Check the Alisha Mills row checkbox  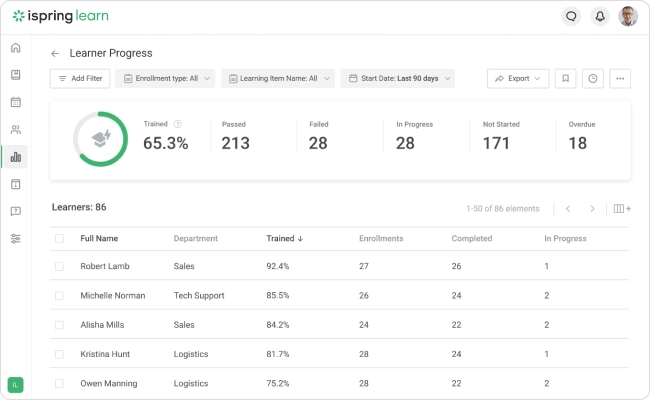pos(59,325)
